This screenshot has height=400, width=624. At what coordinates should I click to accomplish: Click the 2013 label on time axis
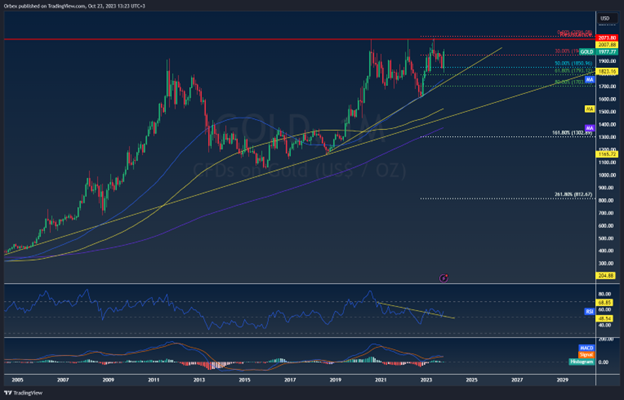pyautogui.click(x=199, y=380)
